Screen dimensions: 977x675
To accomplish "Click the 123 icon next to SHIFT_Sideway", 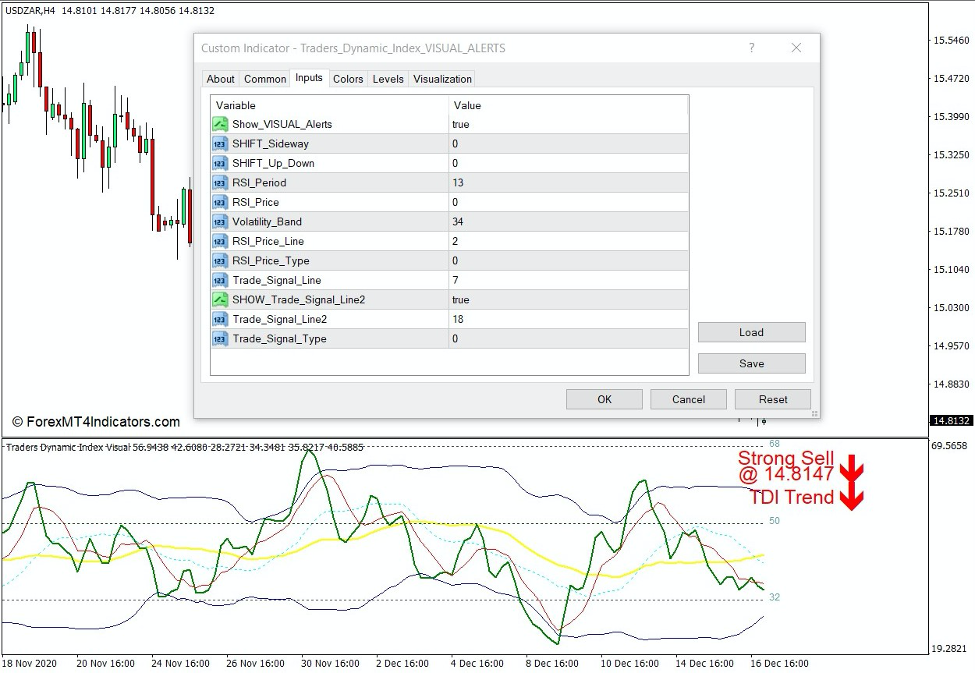I will tap(220, 143).
